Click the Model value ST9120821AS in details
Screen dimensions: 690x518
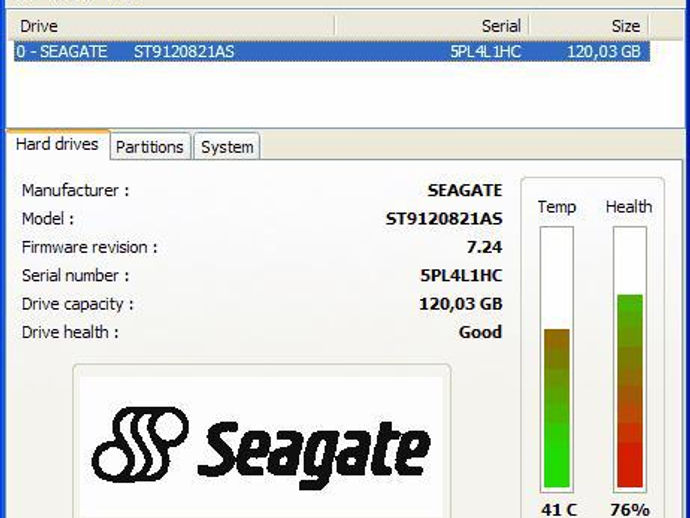[444, 219]
